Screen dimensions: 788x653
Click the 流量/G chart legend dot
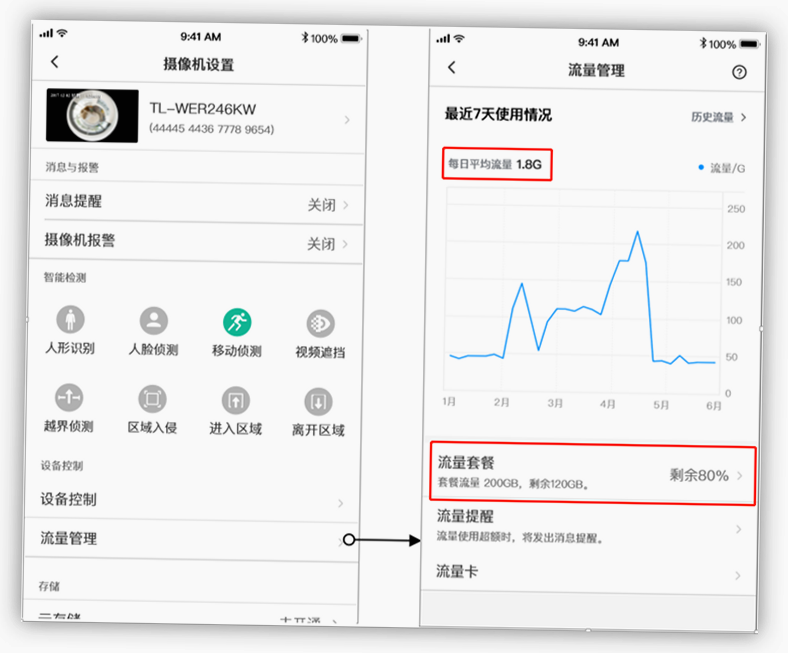pyautogui.click(x=701, y=167)
